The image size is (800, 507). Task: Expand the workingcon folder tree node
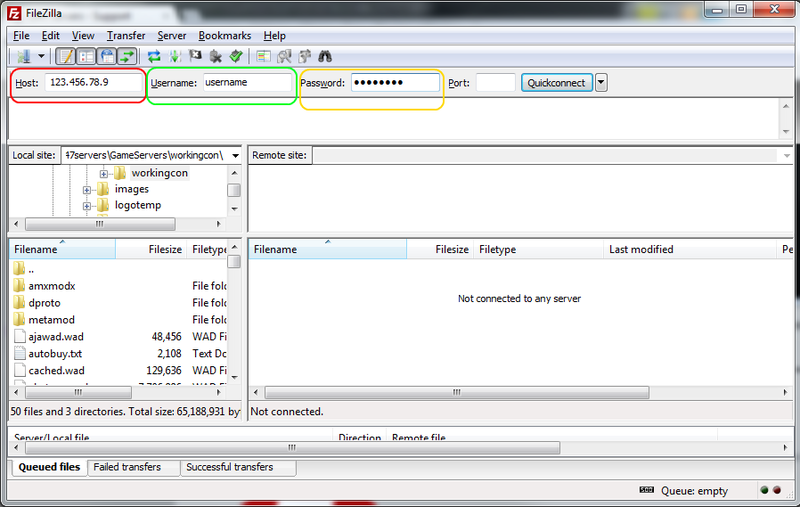104,174
